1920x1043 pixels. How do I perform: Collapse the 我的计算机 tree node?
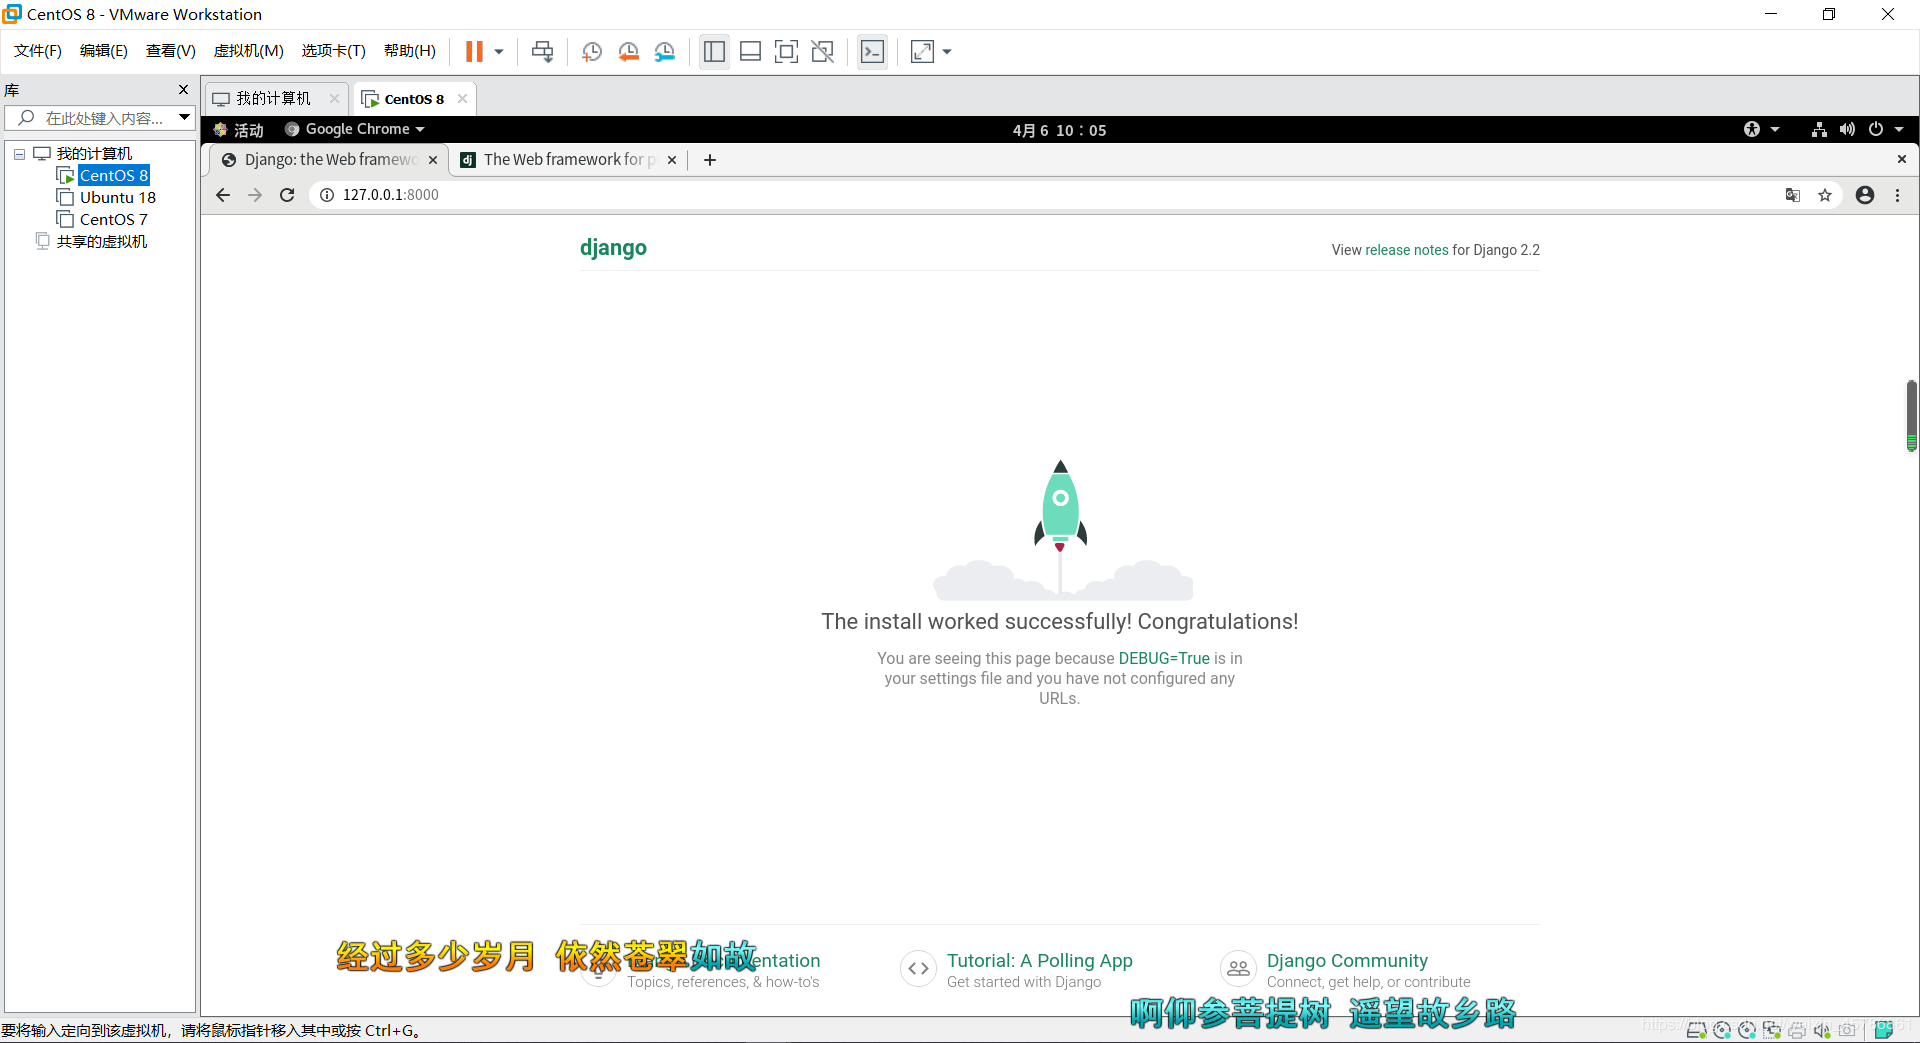[x=18, y=153]
